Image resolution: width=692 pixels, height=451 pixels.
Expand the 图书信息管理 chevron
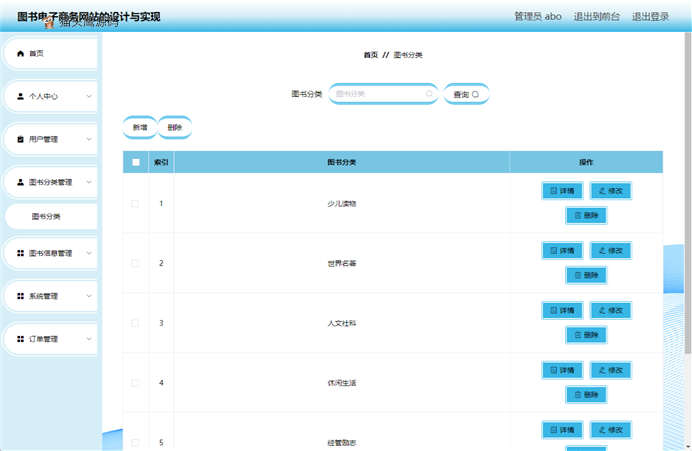point(89,253)
